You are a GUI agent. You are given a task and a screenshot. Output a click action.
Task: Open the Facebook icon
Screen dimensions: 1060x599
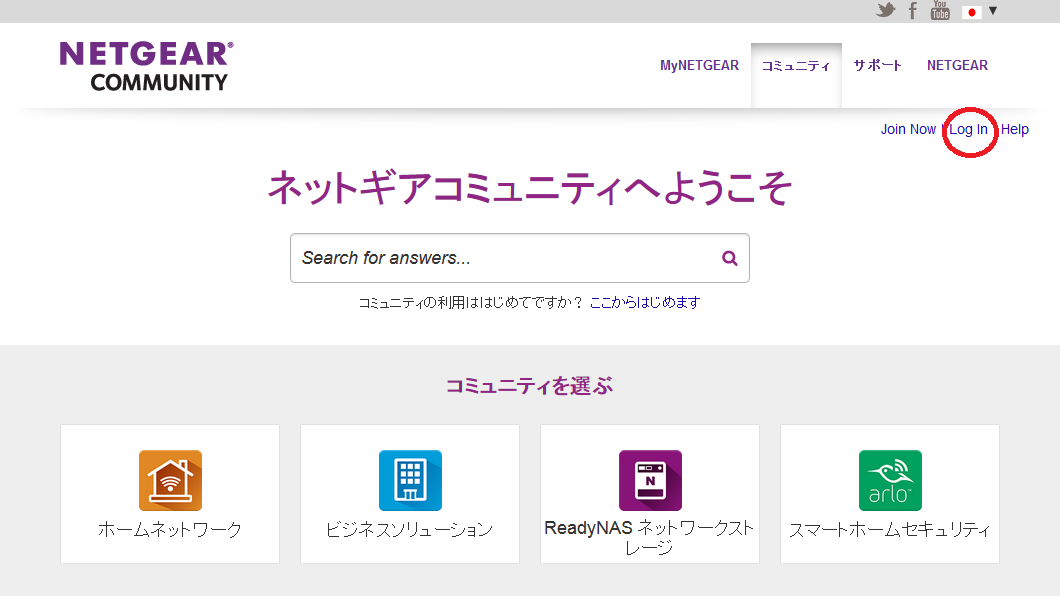click(913, 10)
